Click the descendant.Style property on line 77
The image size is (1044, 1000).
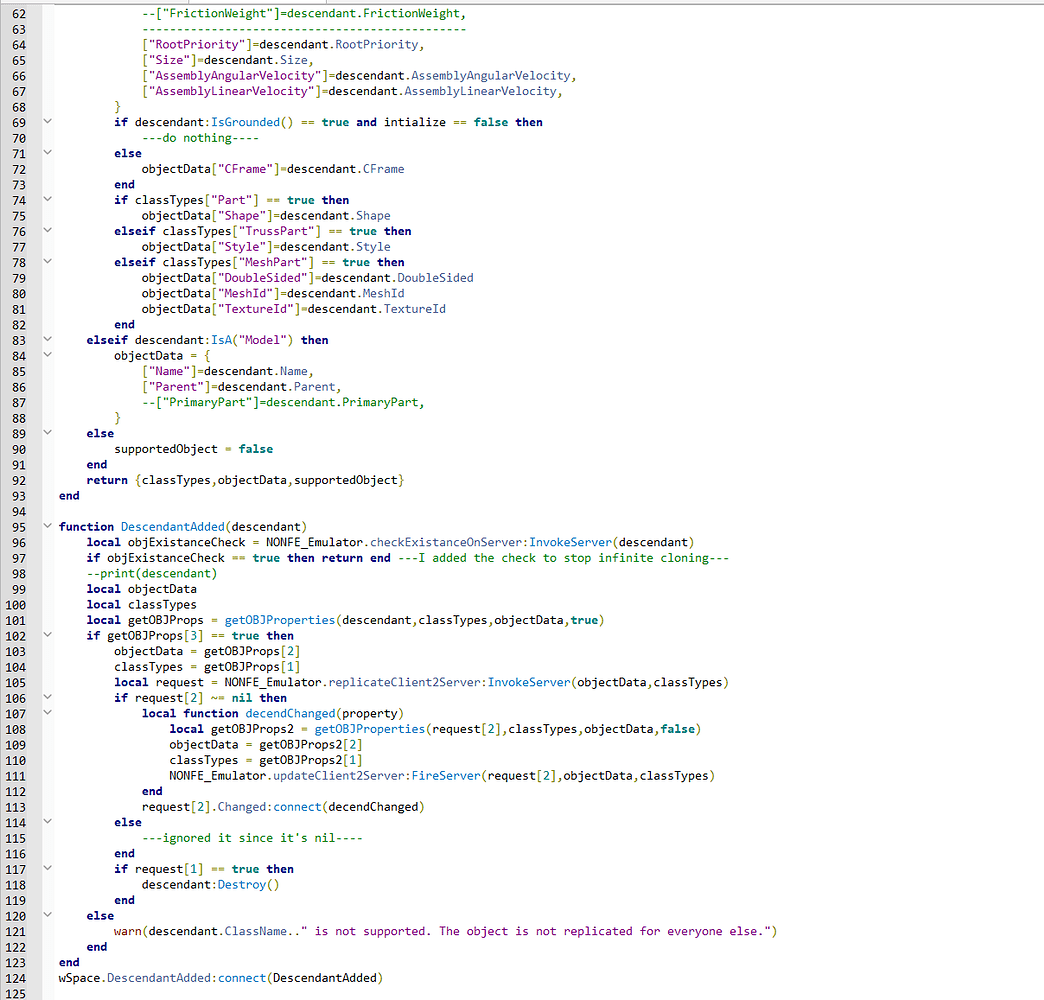coord(335,247)
